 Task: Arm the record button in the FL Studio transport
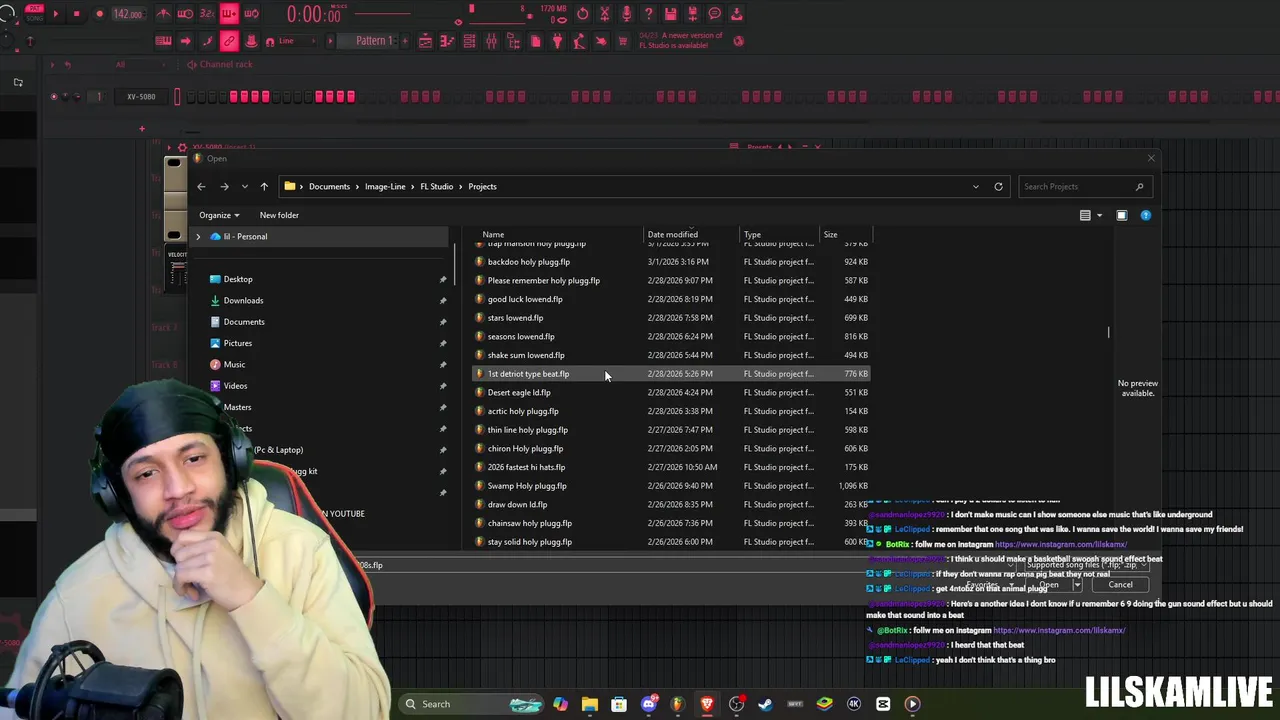pyautogui.click(x=99, y=14)
